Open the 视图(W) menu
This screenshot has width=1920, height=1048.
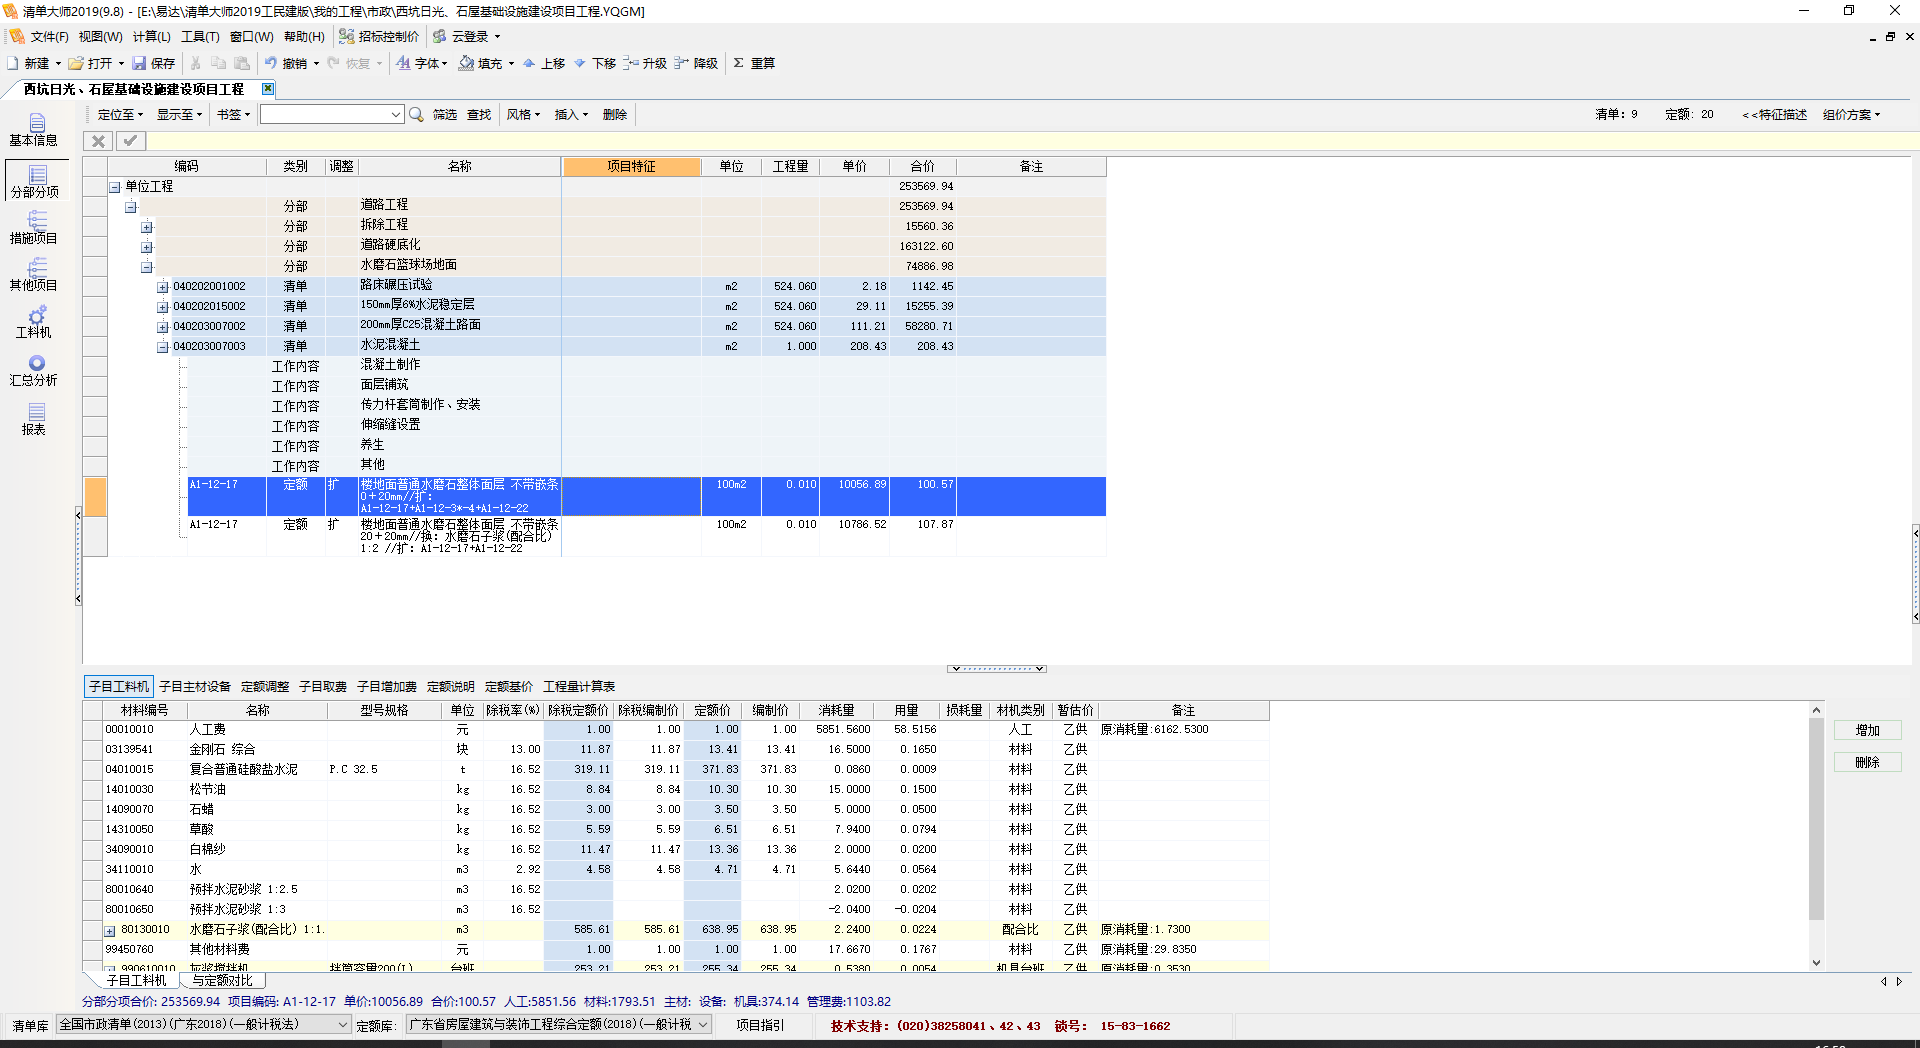coord(100,37)
